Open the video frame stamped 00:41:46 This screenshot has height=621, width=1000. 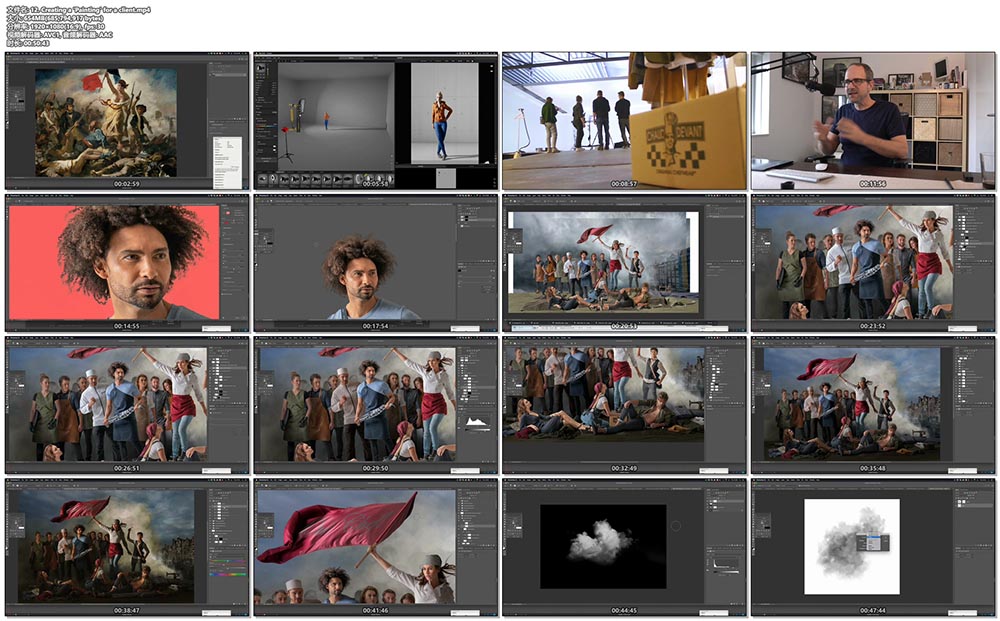tap(376, 547)
